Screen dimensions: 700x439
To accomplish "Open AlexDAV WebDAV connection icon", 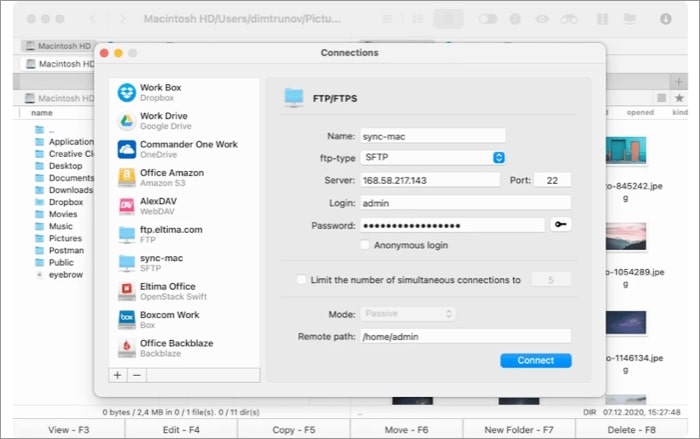I will [127, 207].
